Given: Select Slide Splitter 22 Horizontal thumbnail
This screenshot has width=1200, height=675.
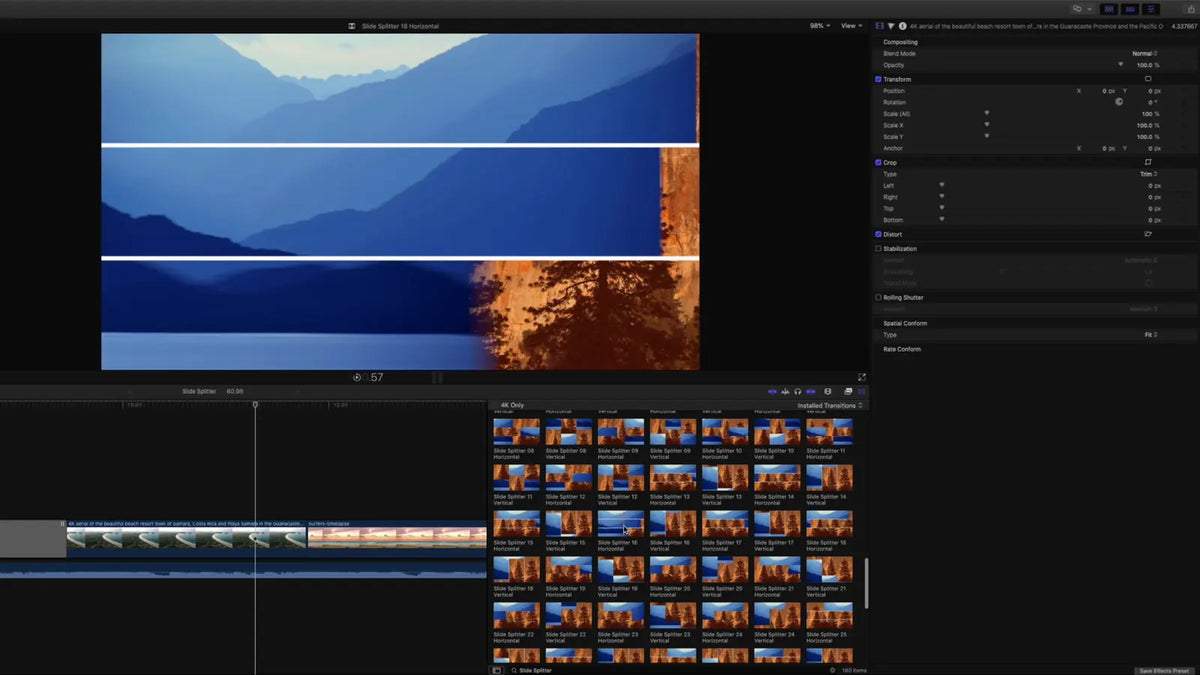Looking at the screenshot, I should pyautogui.click(x=517, y=615).
